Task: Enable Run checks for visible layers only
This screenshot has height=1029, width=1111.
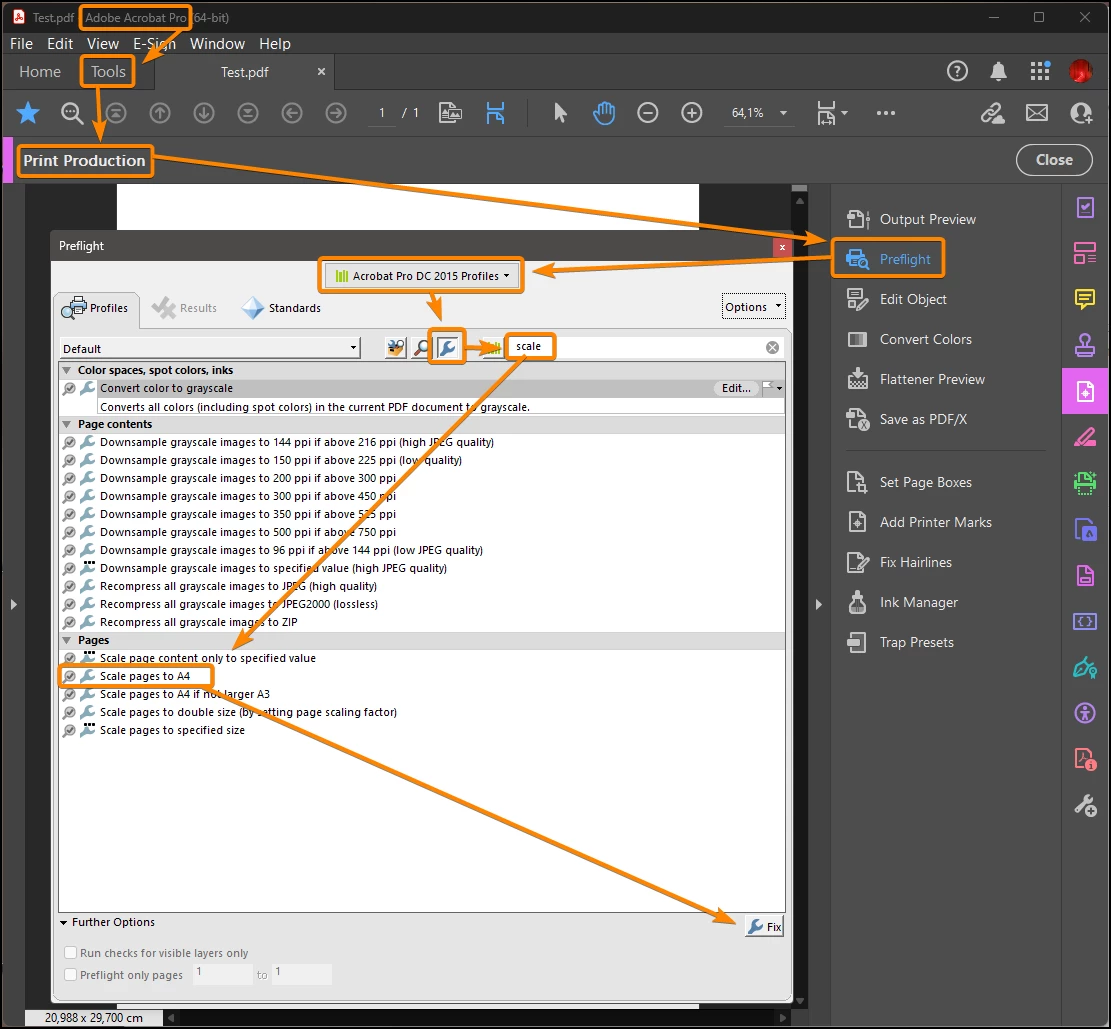Action: click(71, 952)
